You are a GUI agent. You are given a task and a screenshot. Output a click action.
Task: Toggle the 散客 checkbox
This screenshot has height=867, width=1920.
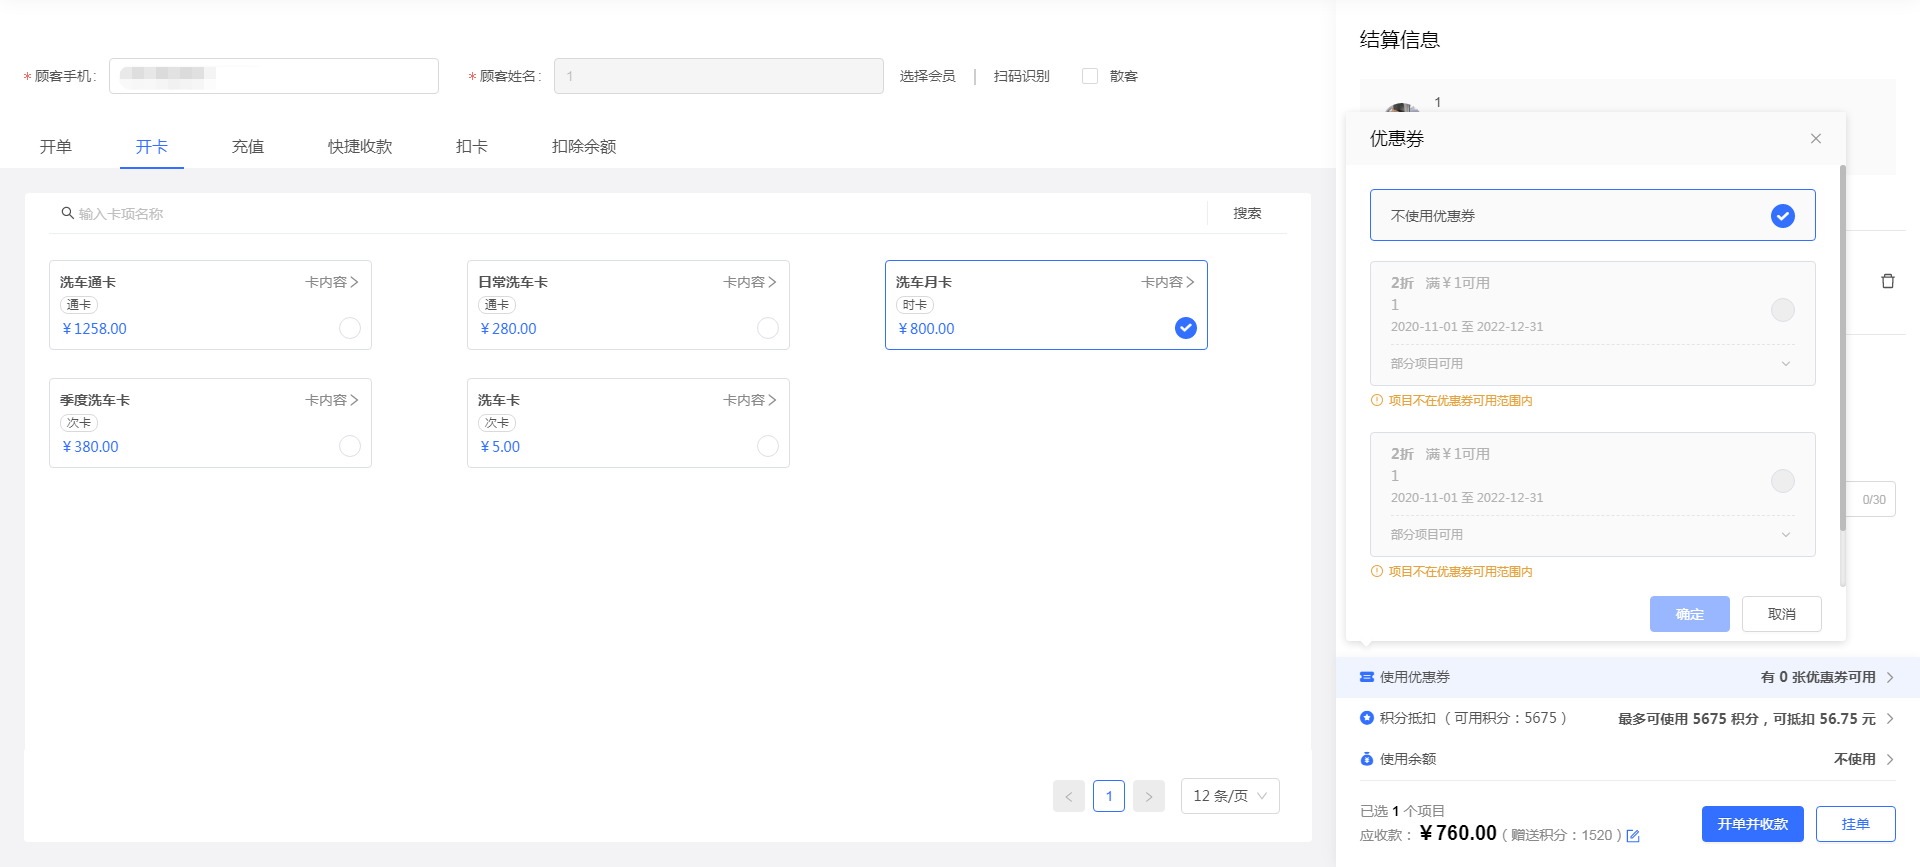[x=1090, y=76]
